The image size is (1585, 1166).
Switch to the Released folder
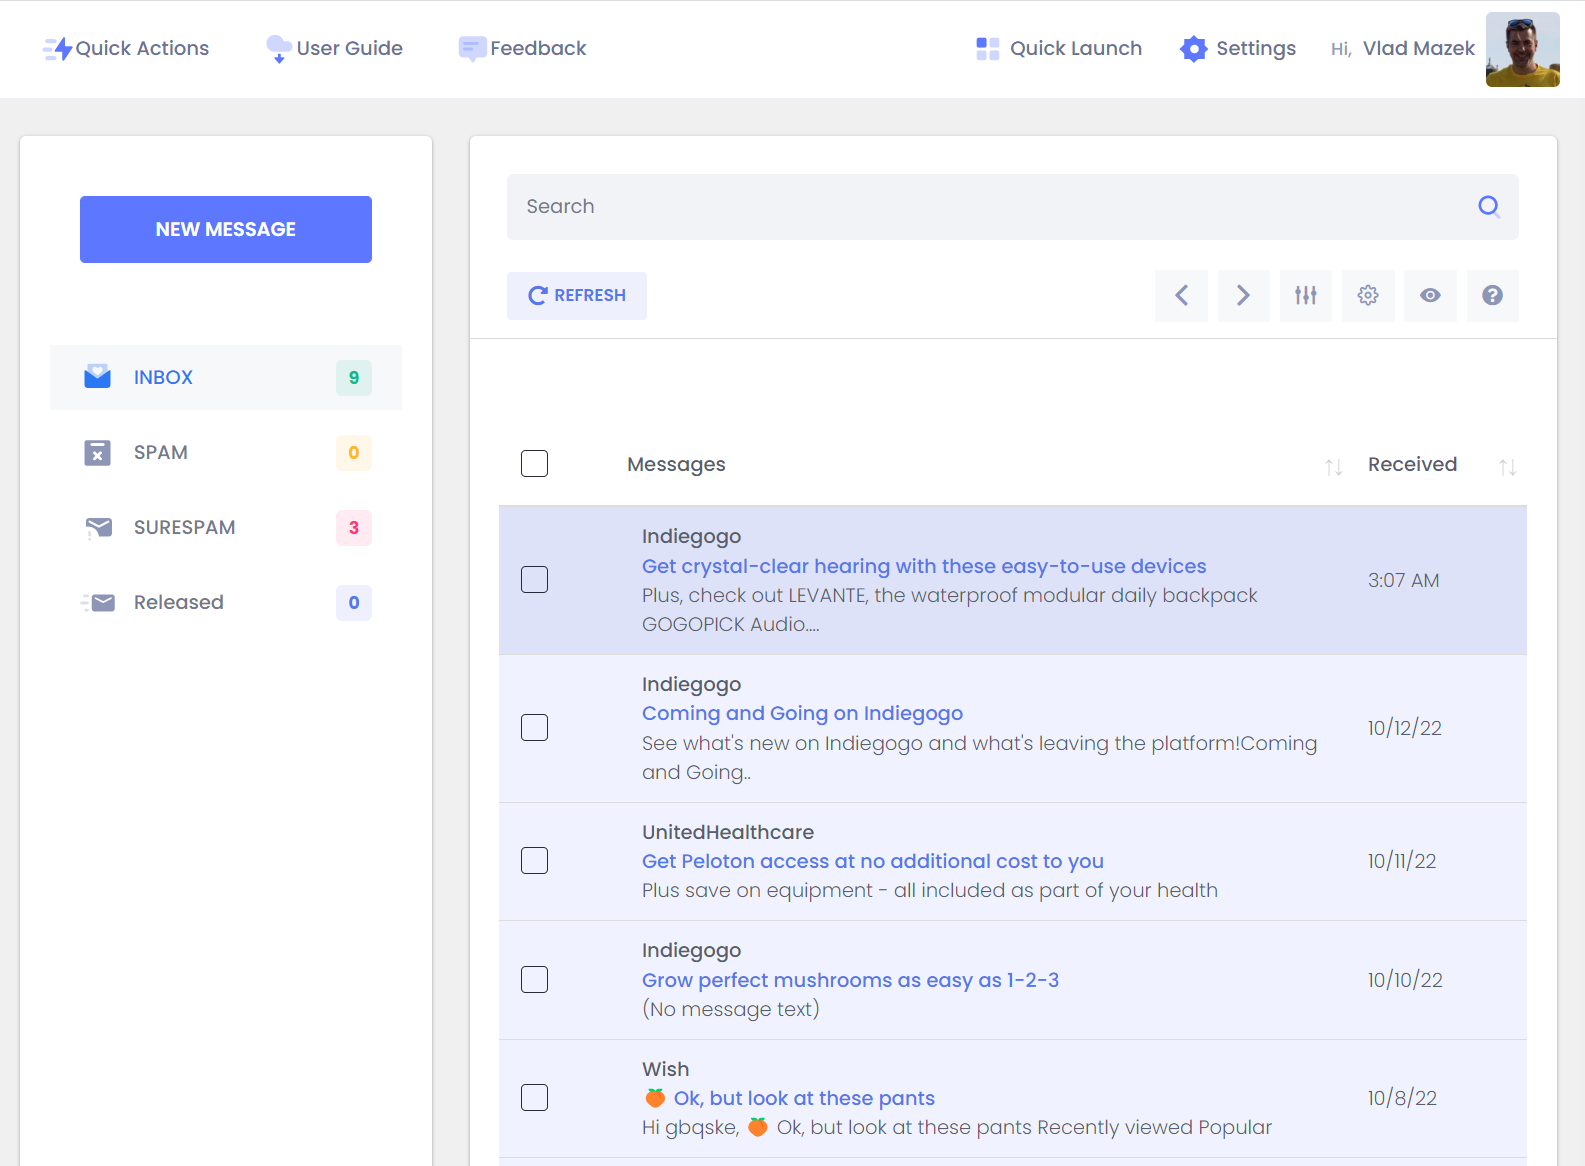tap(178, 602)
